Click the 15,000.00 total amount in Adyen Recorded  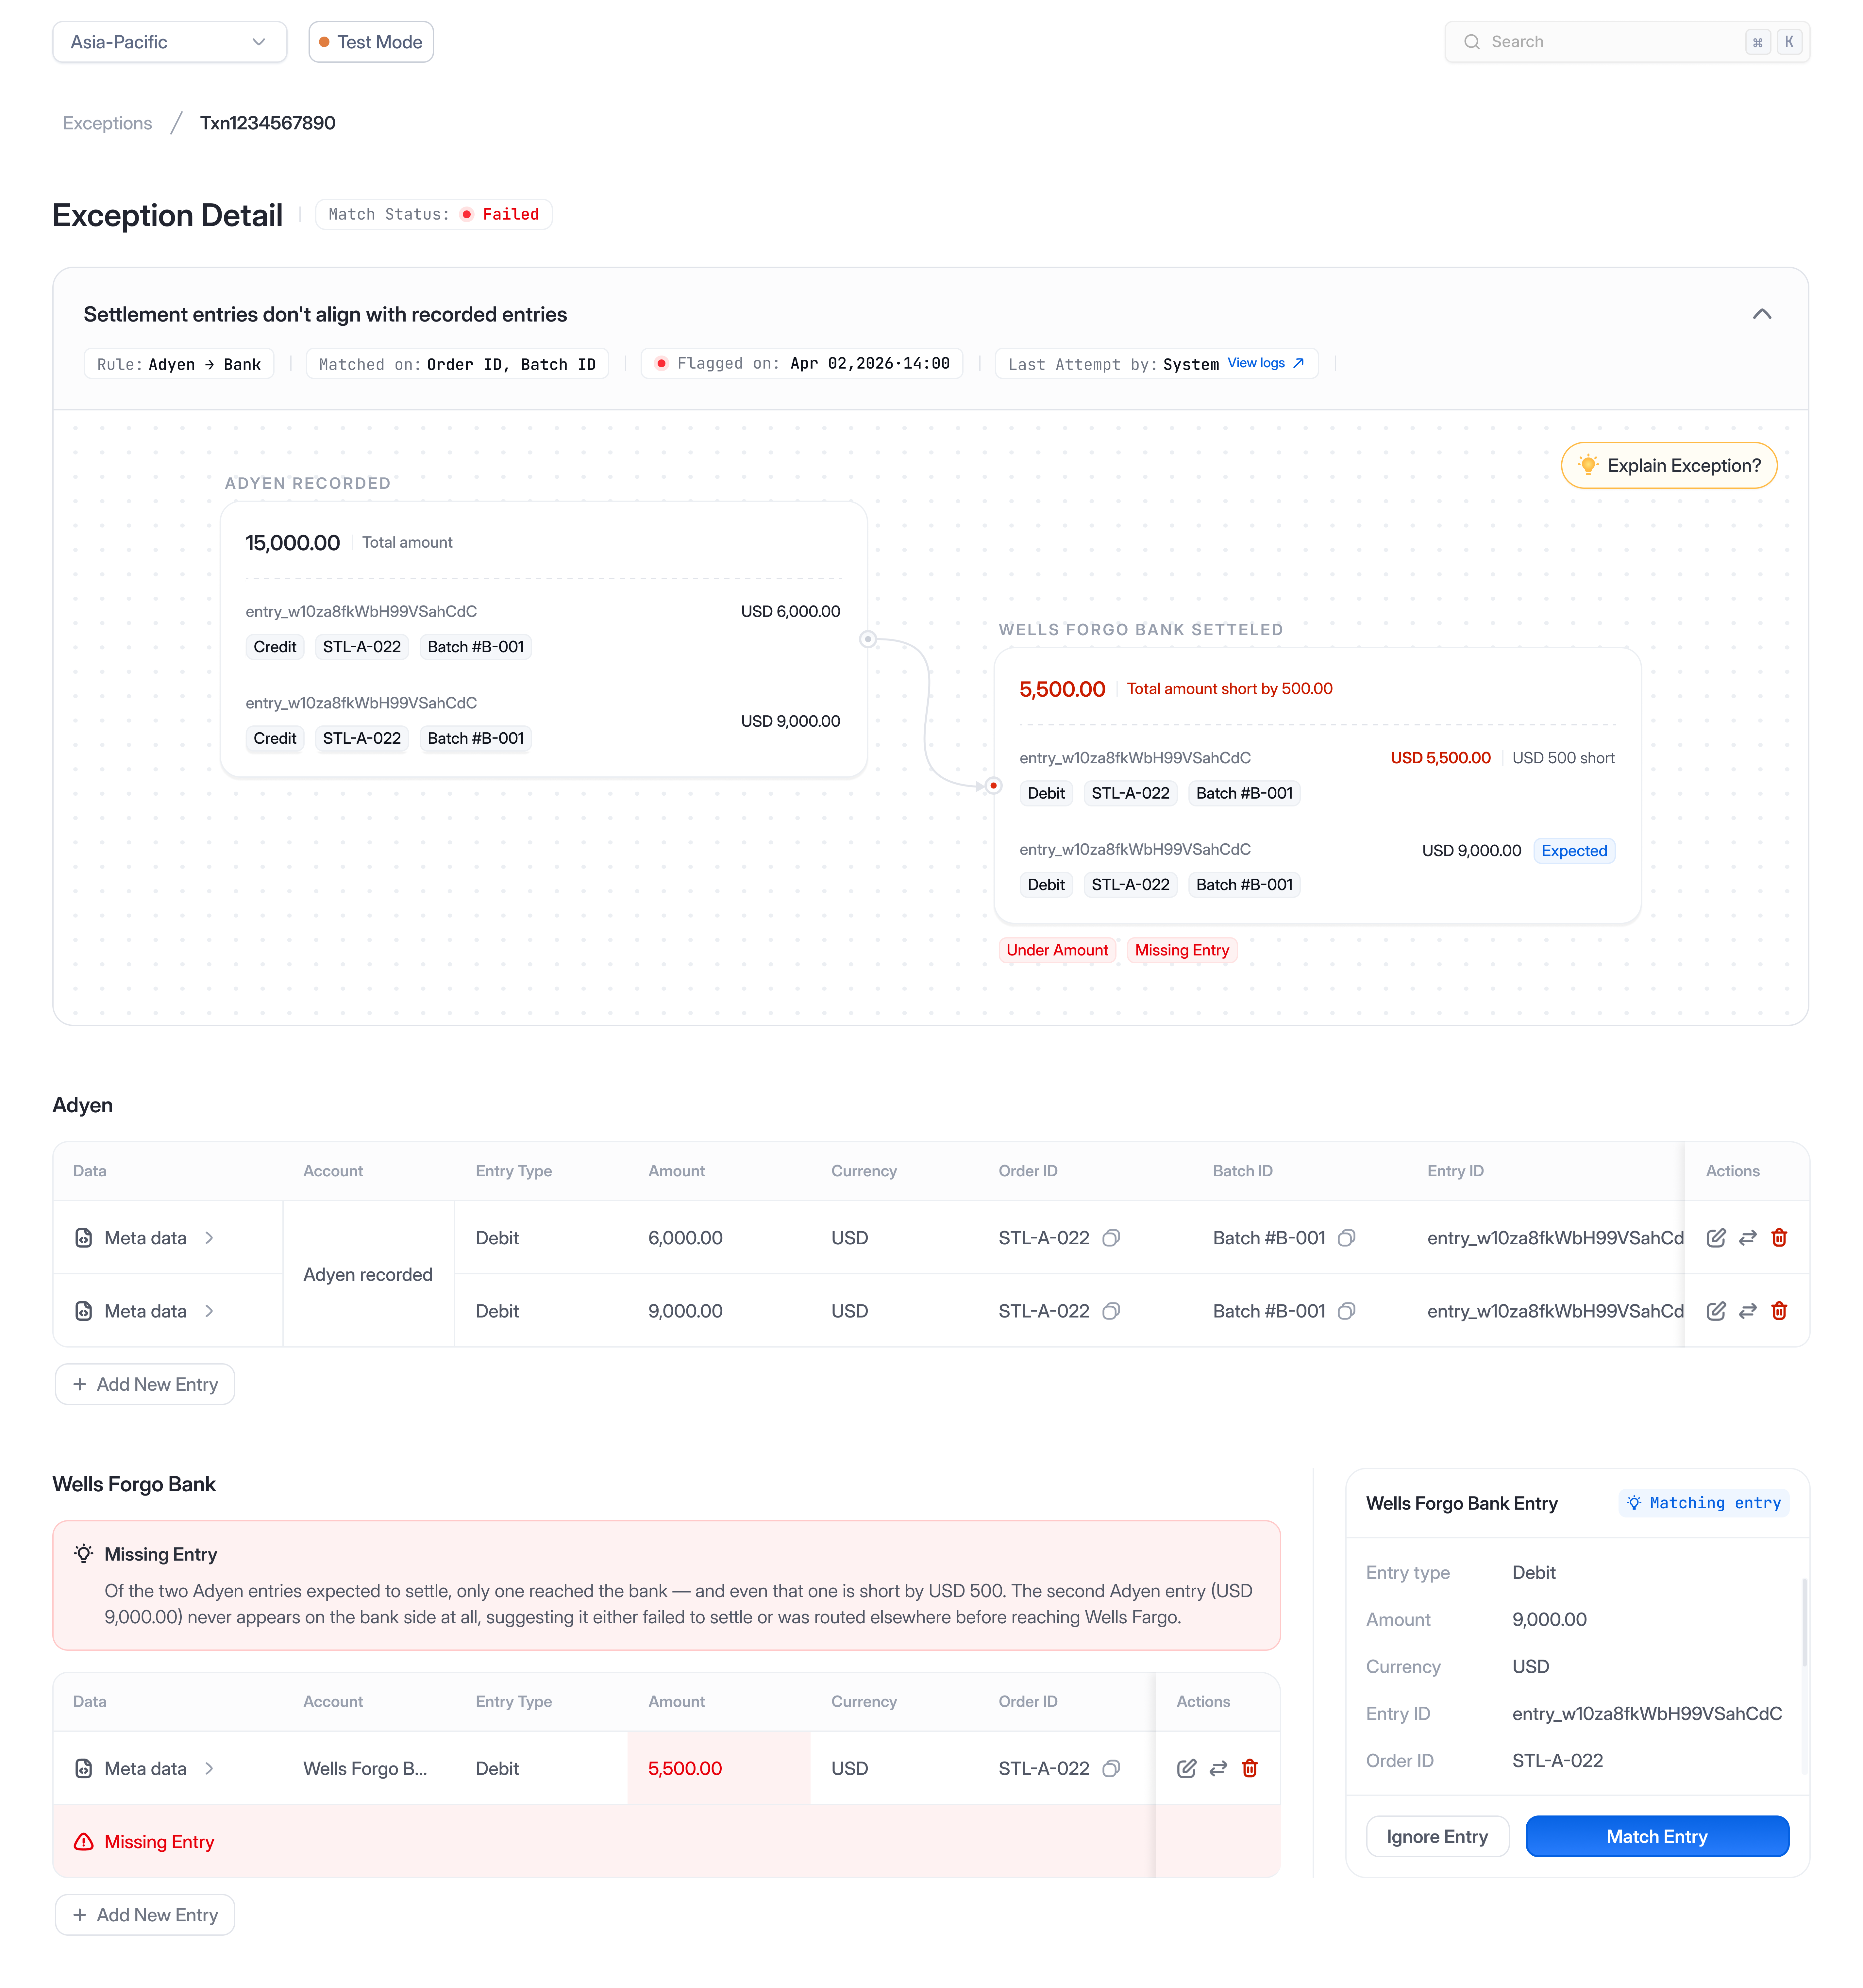pos(293,543)
